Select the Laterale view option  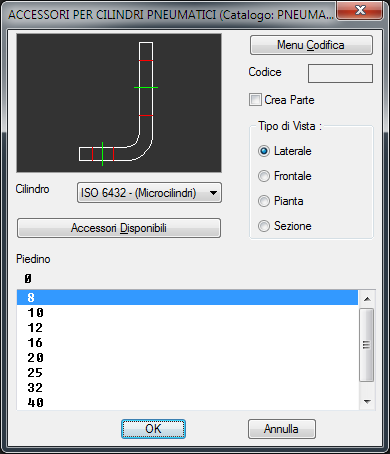264,151
